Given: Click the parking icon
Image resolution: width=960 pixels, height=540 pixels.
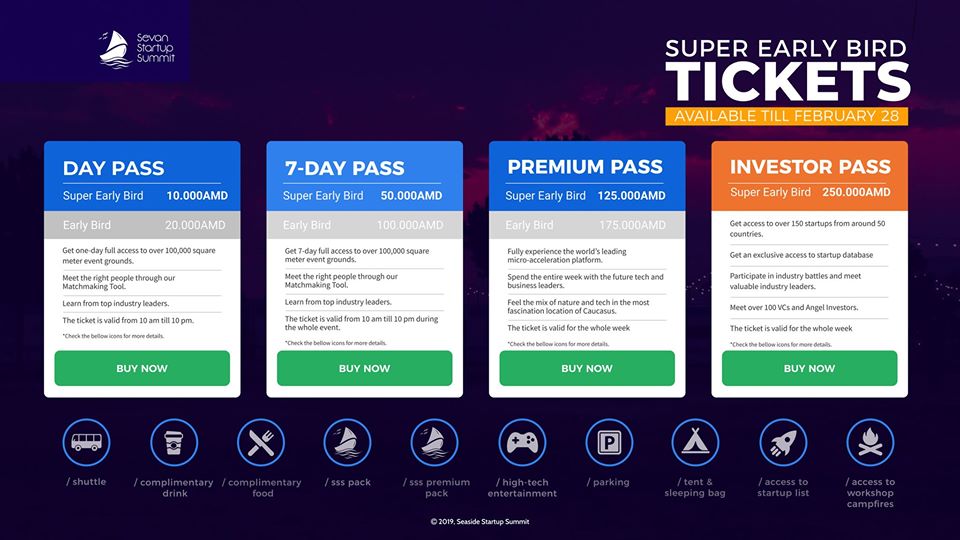Looking at the screenshot, I should coord(609,442).
